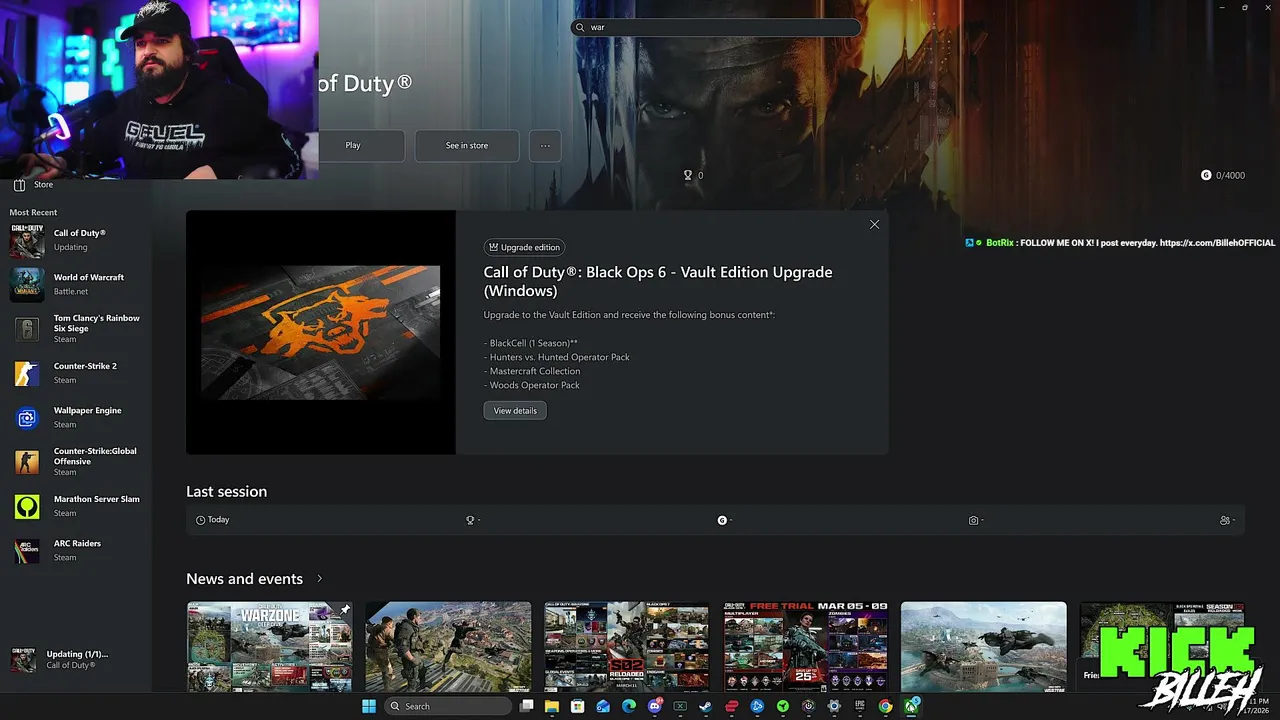
Task: Click the last session gamerscore icon
Action: tap(722, 520)
